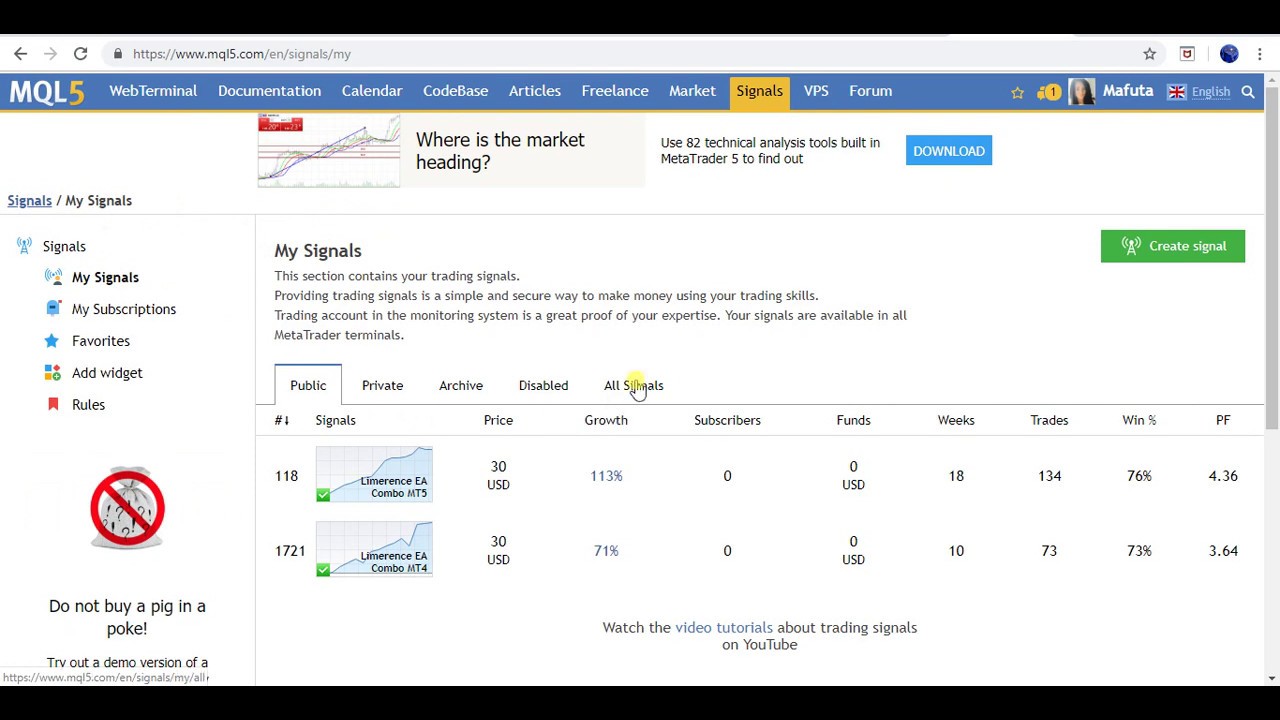Switch to the Private tab
This screenshot has height=720, width=1280.
point(382,385)
